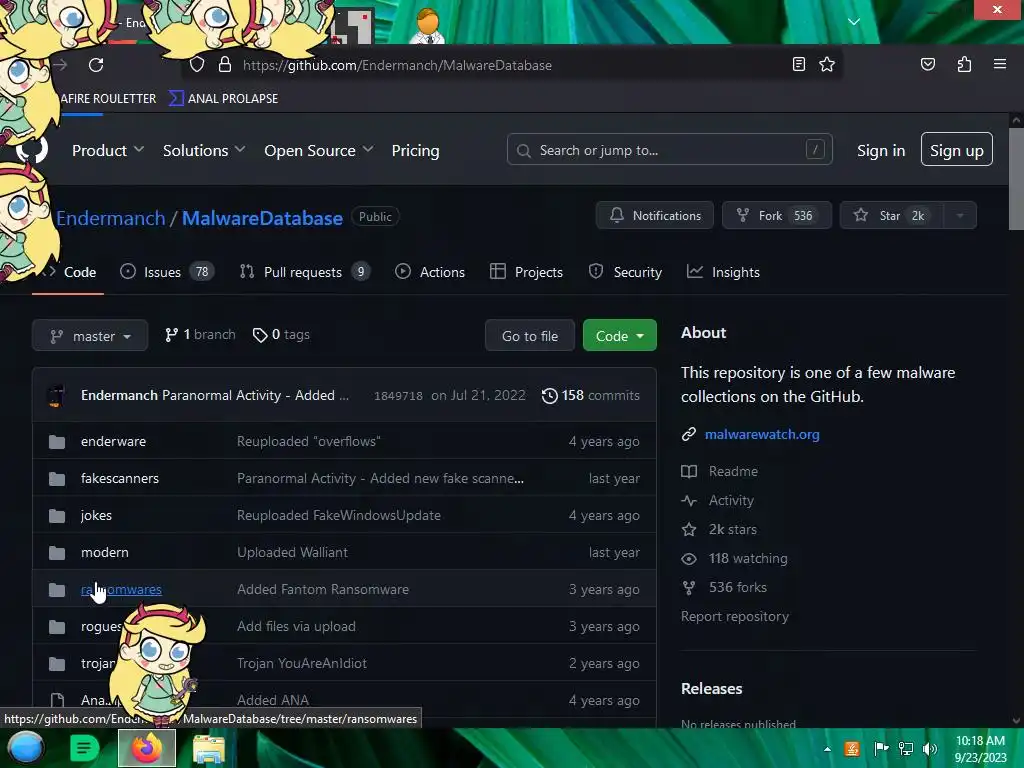Switch to the Issues tab
1024x768 pixels.
[x=167, y=272]
